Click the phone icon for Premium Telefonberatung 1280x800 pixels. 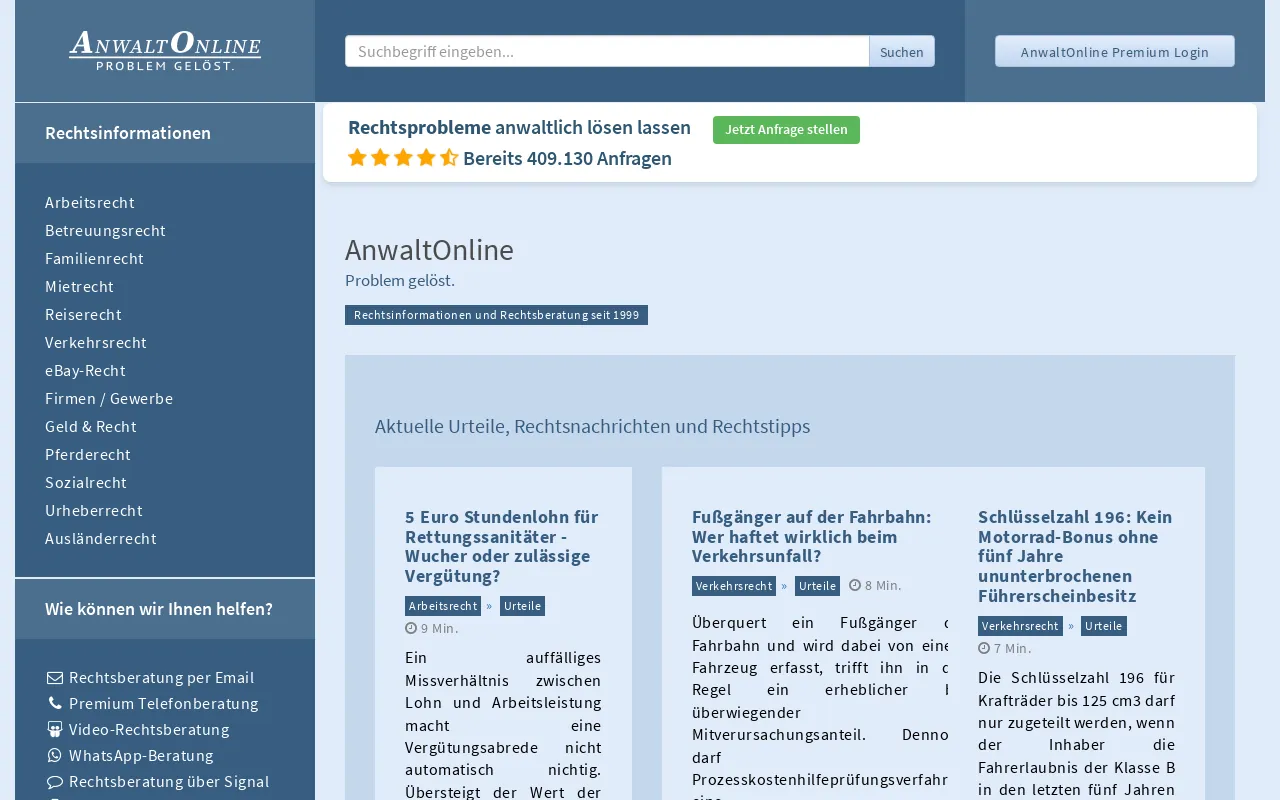pyautogui.click(x=55, y=704)
